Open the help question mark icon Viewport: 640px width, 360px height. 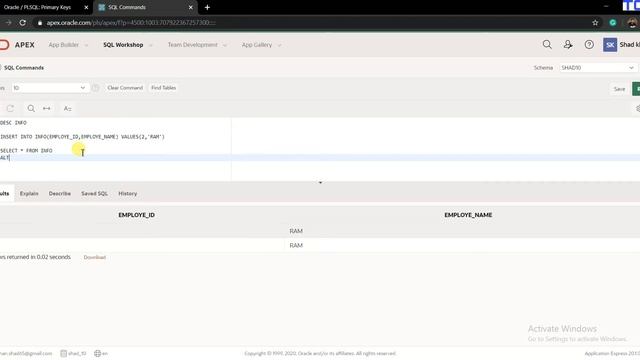tap(589, 44)
